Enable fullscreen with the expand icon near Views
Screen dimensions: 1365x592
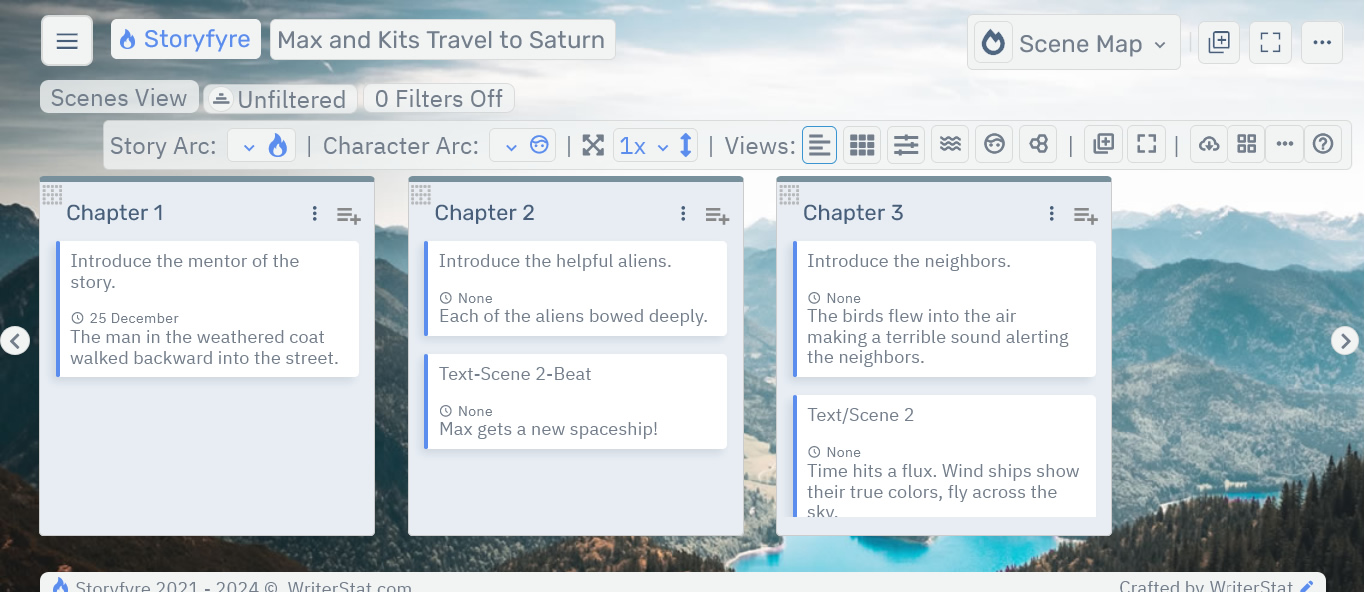[1146, 144]
